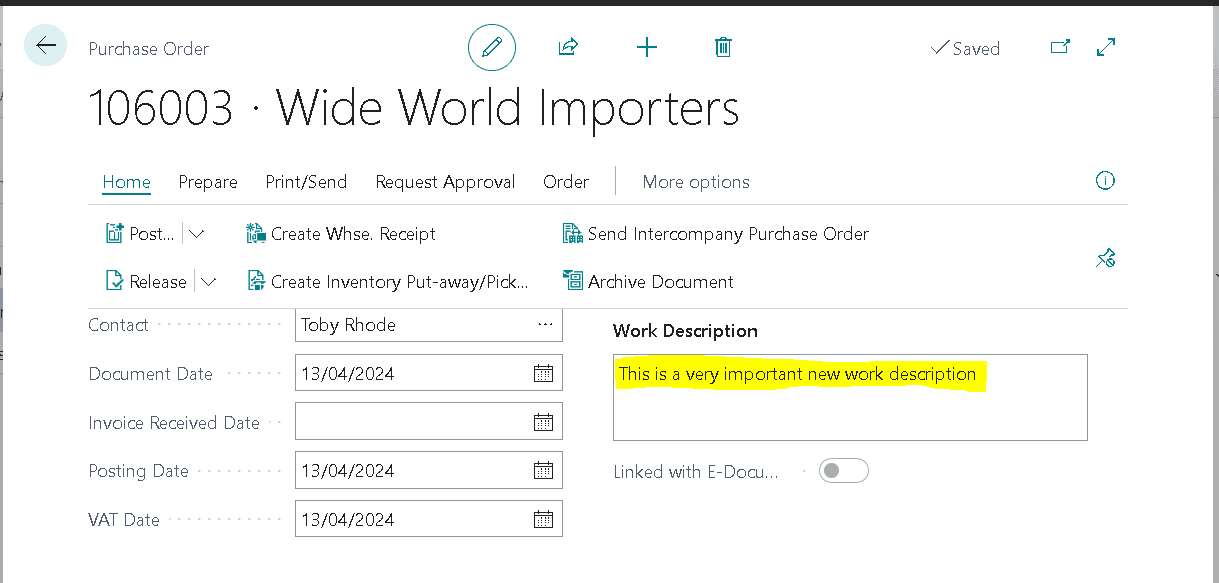Click inside the Work Description text box

[850, 397]
